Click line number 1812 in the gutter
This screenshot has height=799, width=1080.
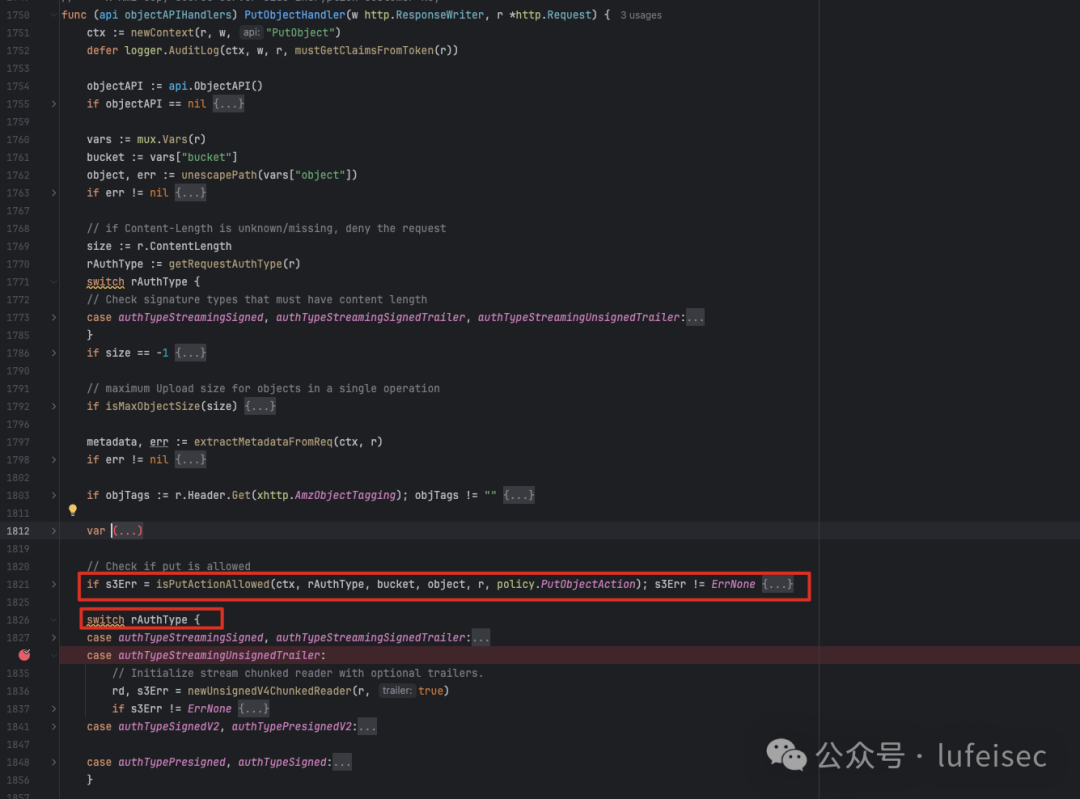tap(18, 531)
